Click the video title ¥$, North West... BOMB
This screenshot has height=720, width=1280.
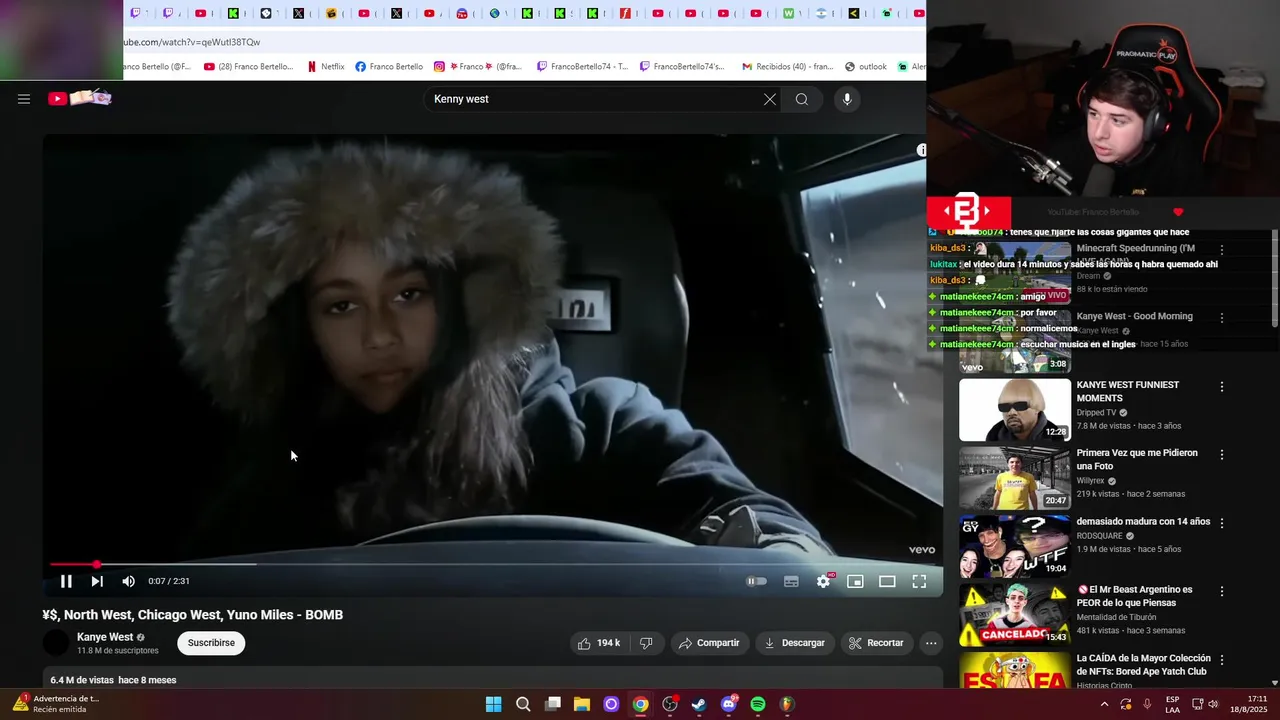(x=193, y=615)
